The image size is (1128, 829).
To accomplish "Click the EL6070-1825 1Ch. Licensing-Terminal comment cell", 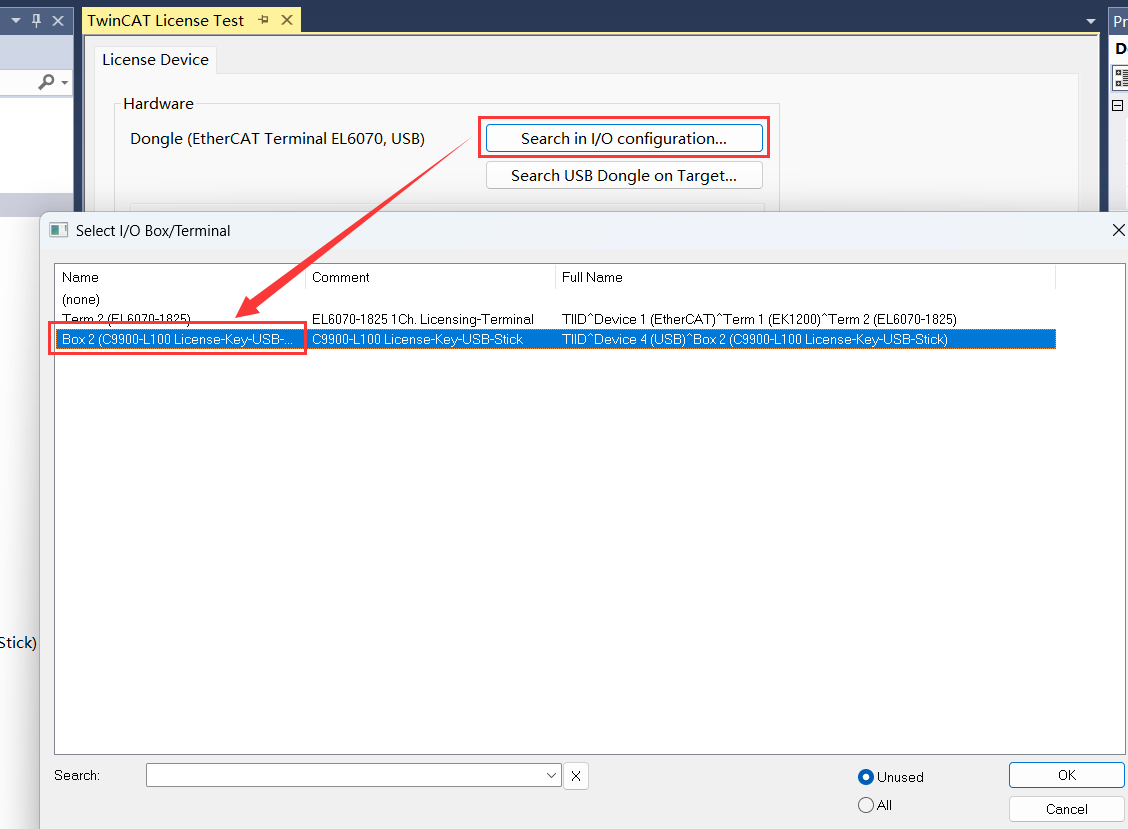I will point(423,319).
